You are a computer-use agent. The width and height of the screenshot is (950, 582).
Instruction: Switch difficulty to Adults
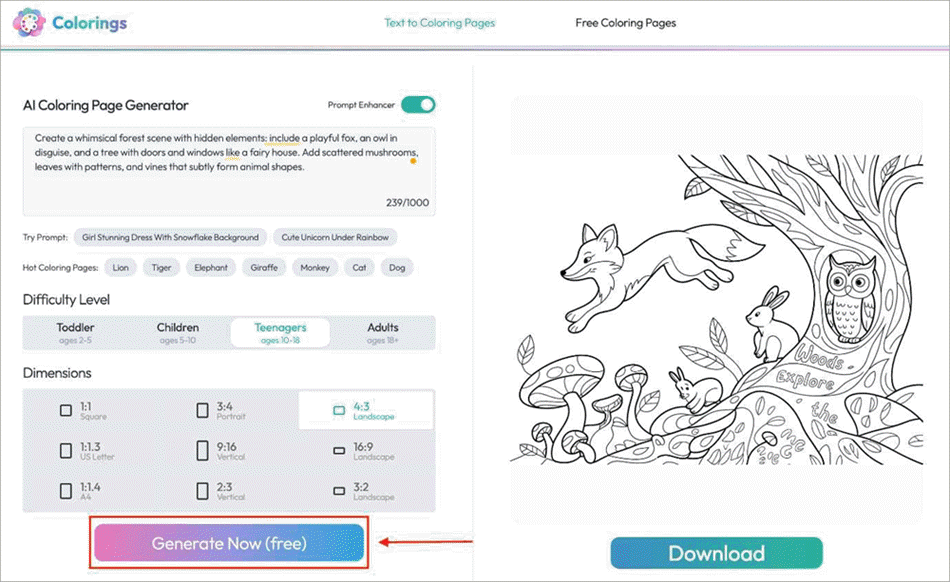382,332
